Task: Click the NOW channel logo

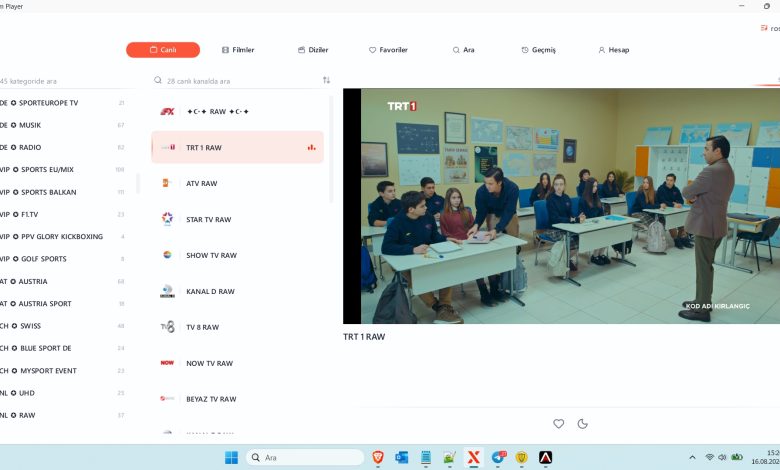Action: click(x=167, y=363)
